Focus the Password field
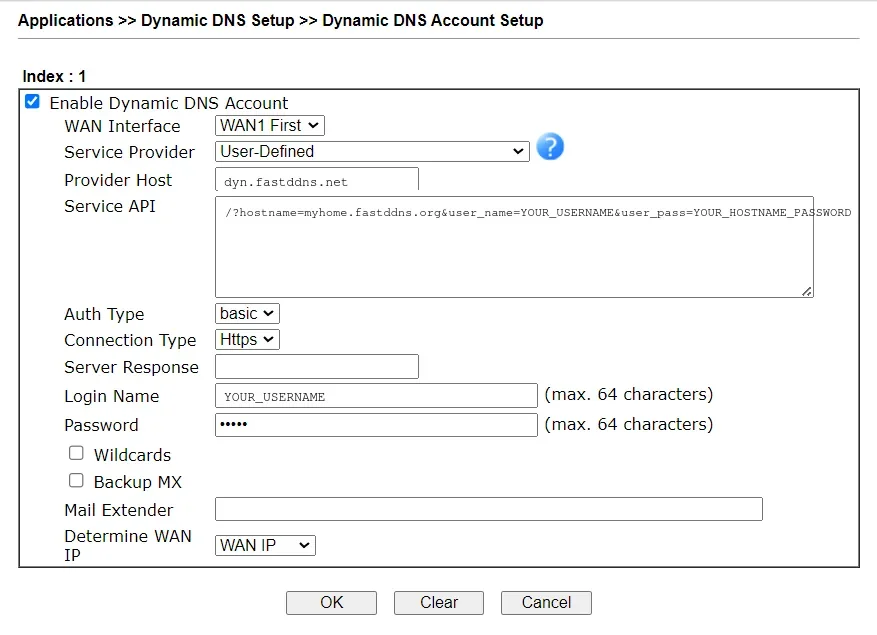877x635 pixels. click(376, 425)
